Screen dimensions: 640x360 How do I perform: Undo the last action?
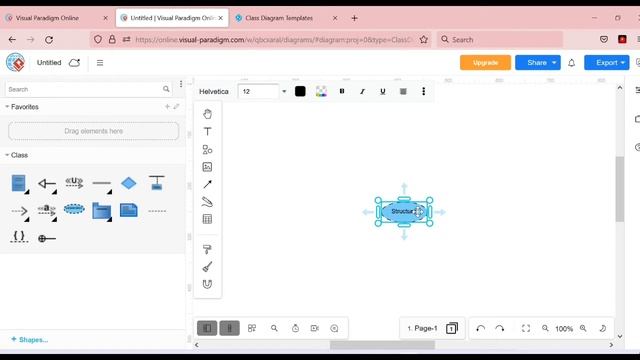coord(481,328)
